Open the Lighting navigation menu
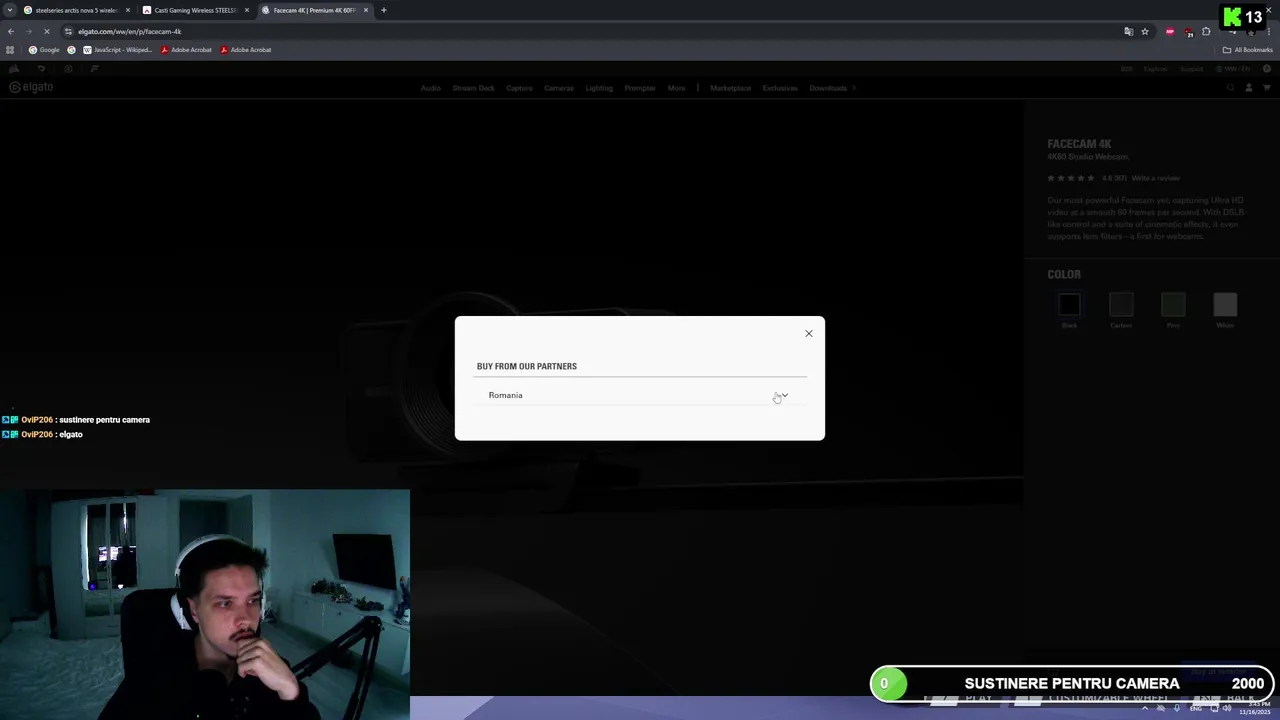The image size is (1280, 720). (x=599, y=88)
